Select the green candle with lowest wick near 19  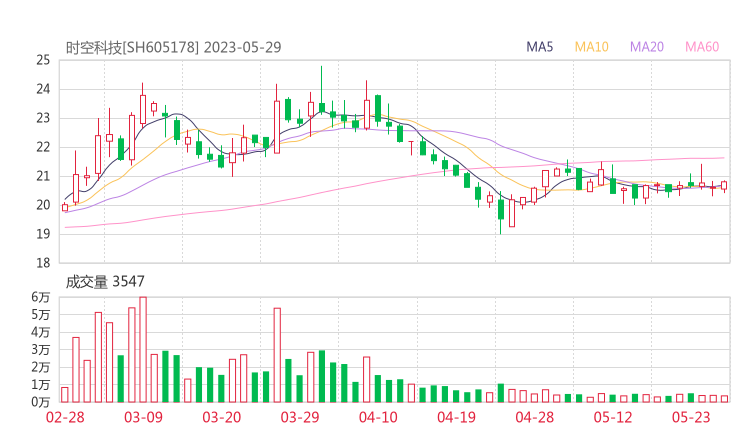pos(501,212)
